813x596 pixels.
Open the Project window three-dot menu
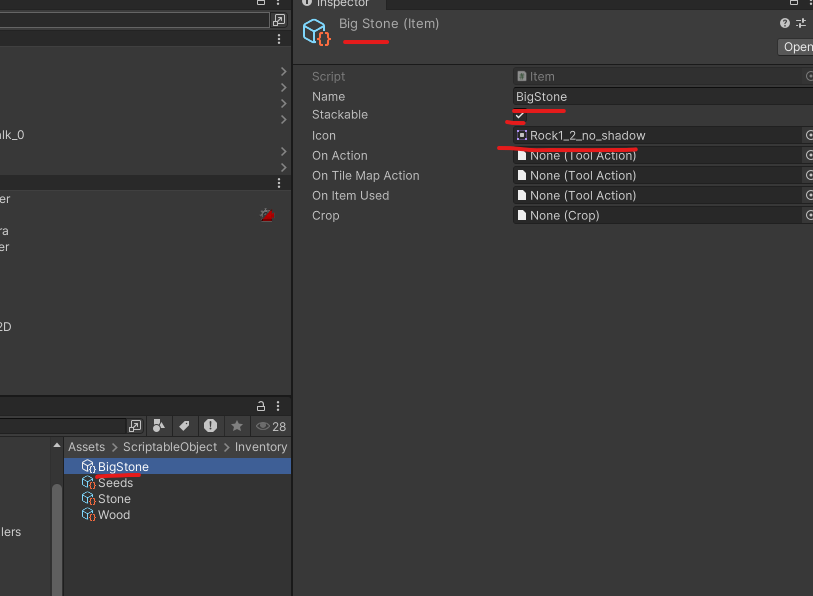pyautogui.click(x=278, y=406)
